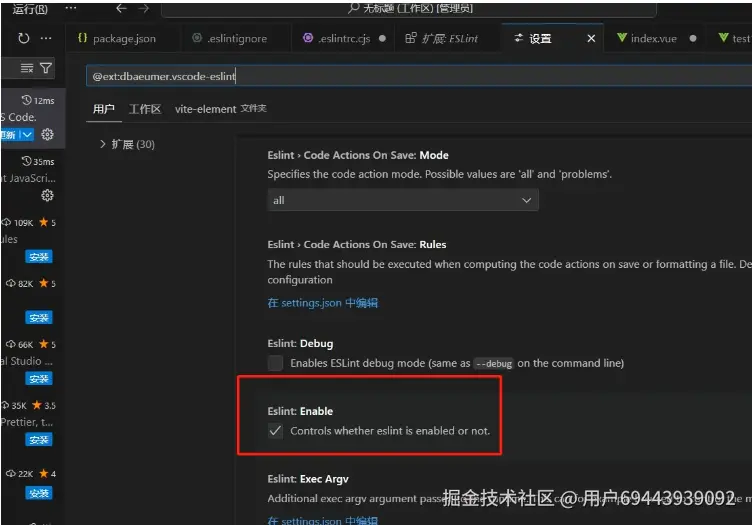Refresh the extensions list
This screenshot has height=525, width=752.
pyautogui.click(x=24, y=38)
